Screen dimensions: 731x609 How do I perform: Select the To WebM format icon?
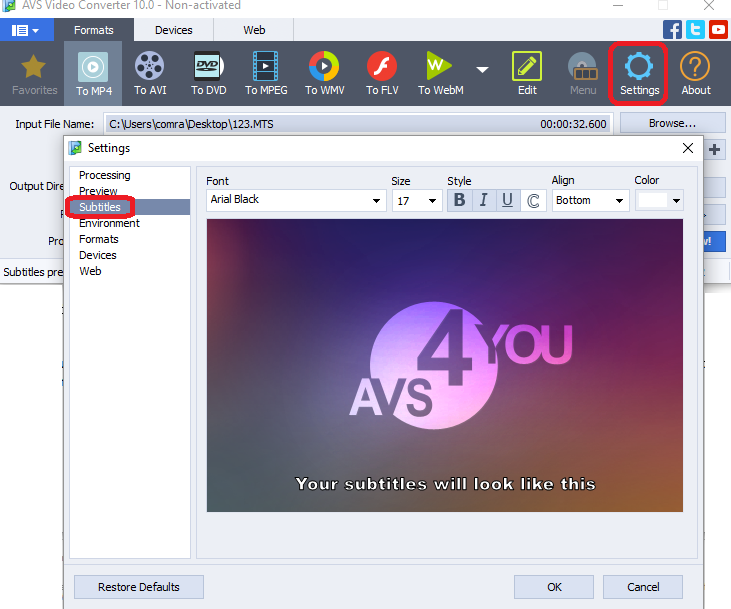click(x=440, y=74)
